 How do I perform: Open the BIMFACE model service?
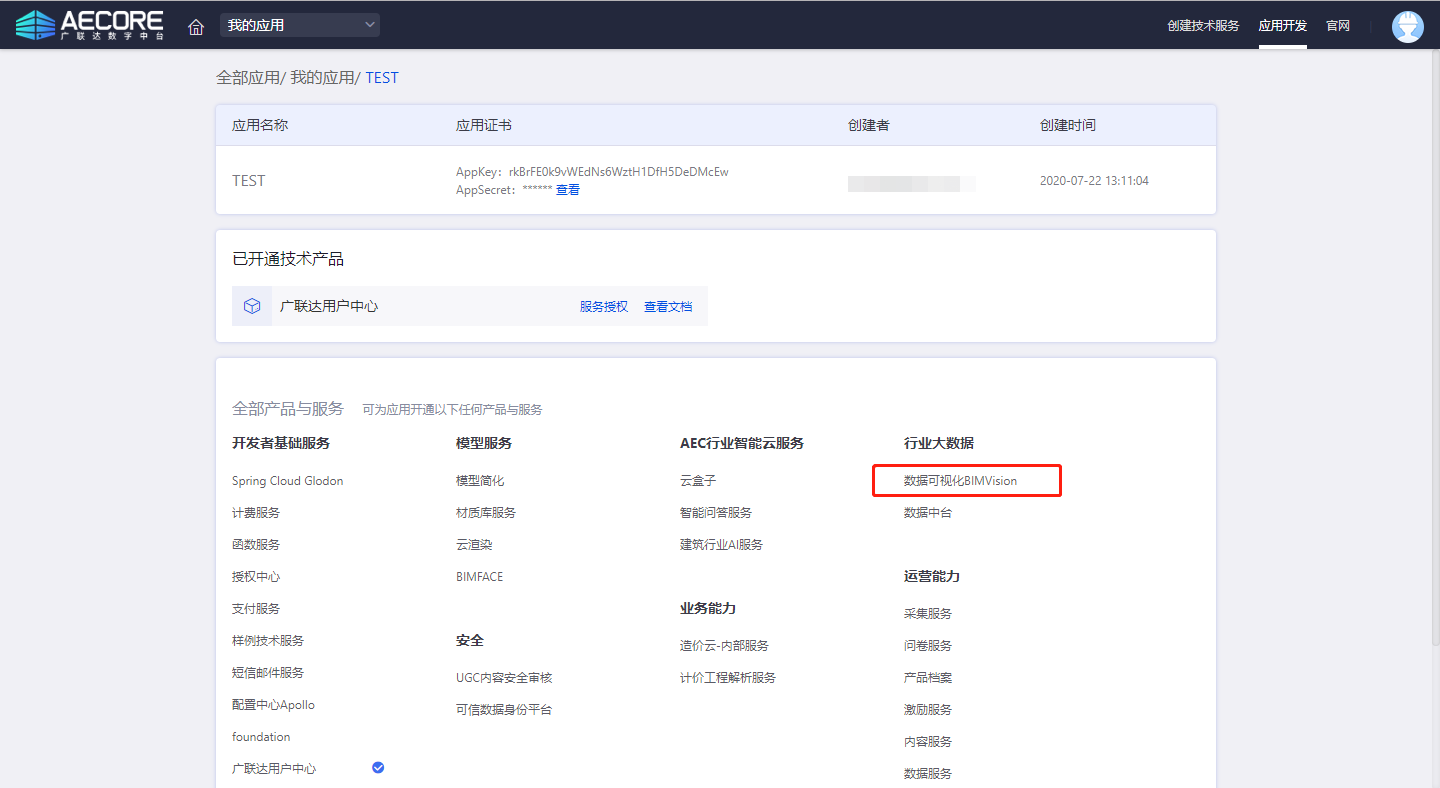pos(479,577)
